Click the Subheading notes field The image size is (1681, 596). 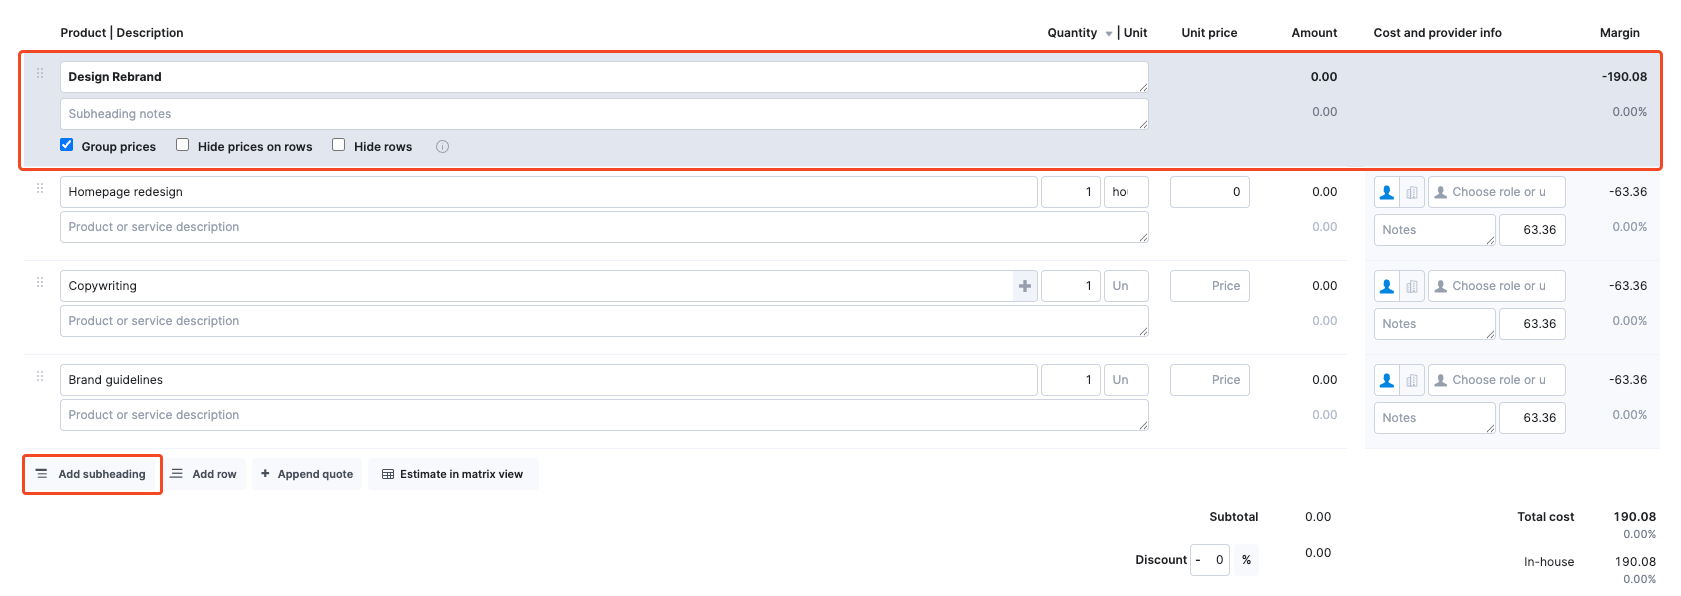pos(603,114)
